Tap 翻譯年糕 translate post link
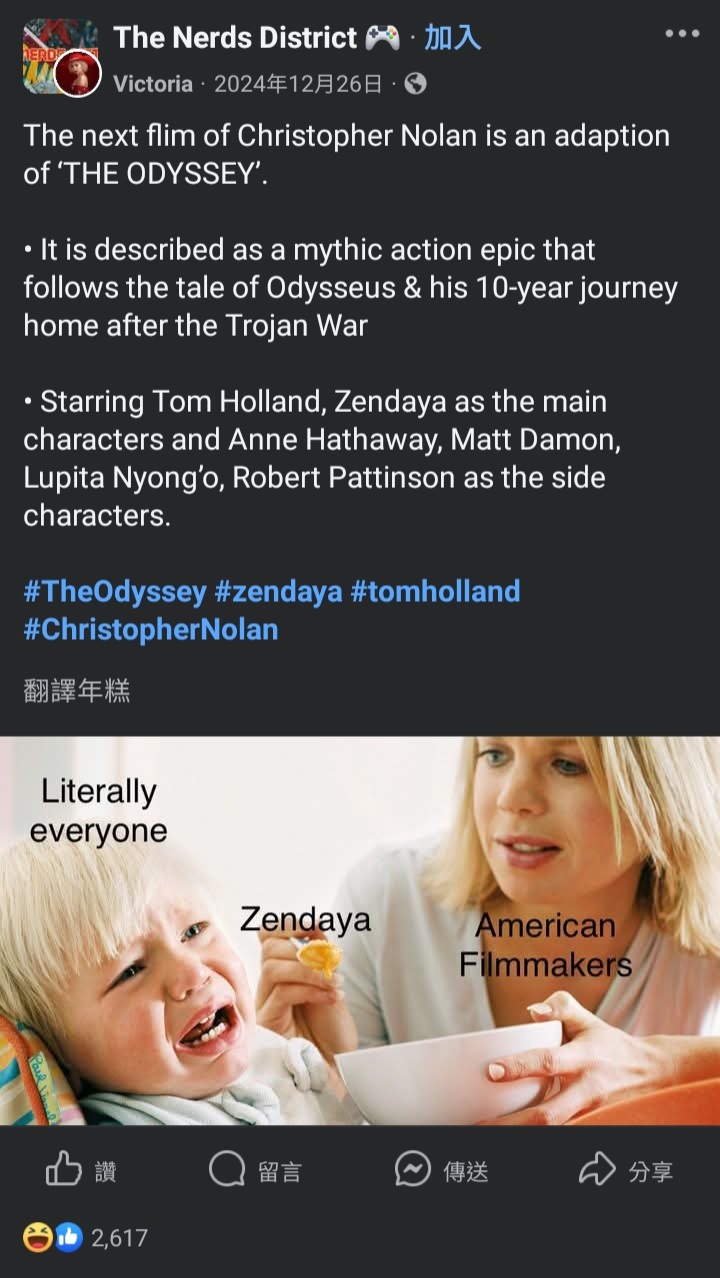This screenshot has width=720, height=1278. [77, 691]
